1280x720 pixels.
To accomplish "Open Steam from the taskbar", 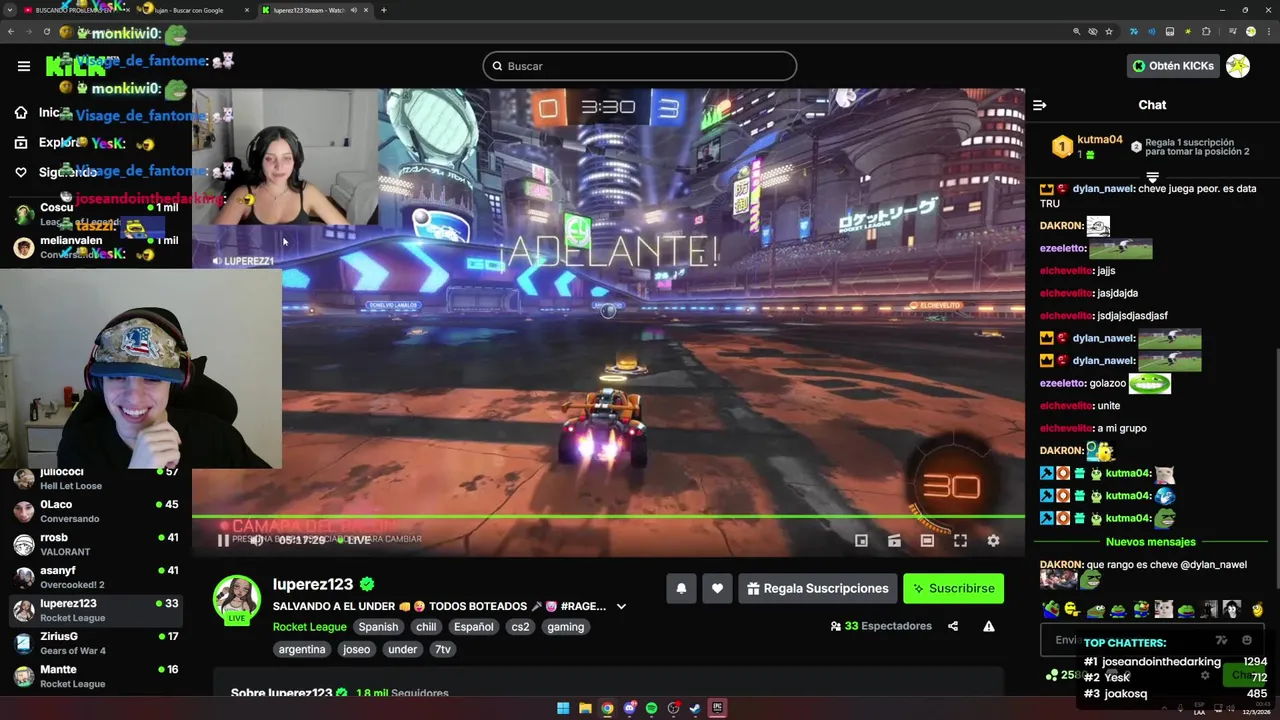I will pos(695,708).
